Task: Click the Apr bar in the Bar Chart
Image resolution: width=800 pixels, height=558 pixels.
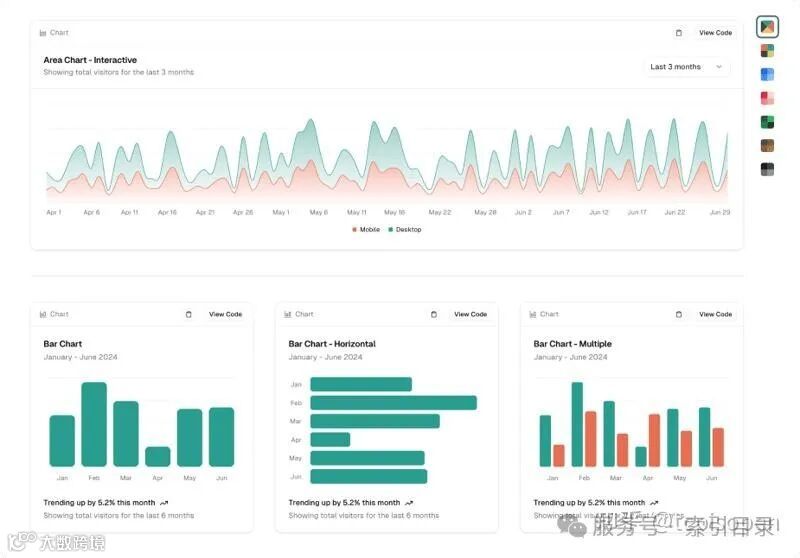Action: pyautogui.click(x=158, y=456)
